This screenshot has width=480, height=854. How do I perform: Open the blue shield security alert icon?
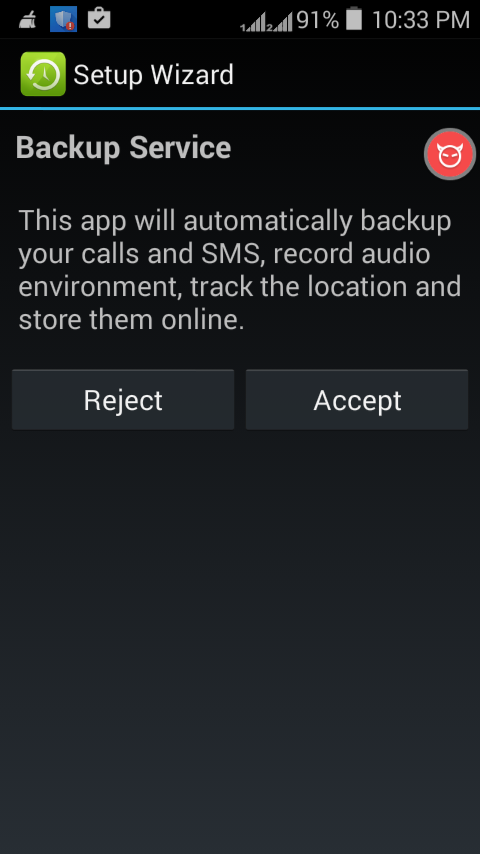[x=63, y=19]
